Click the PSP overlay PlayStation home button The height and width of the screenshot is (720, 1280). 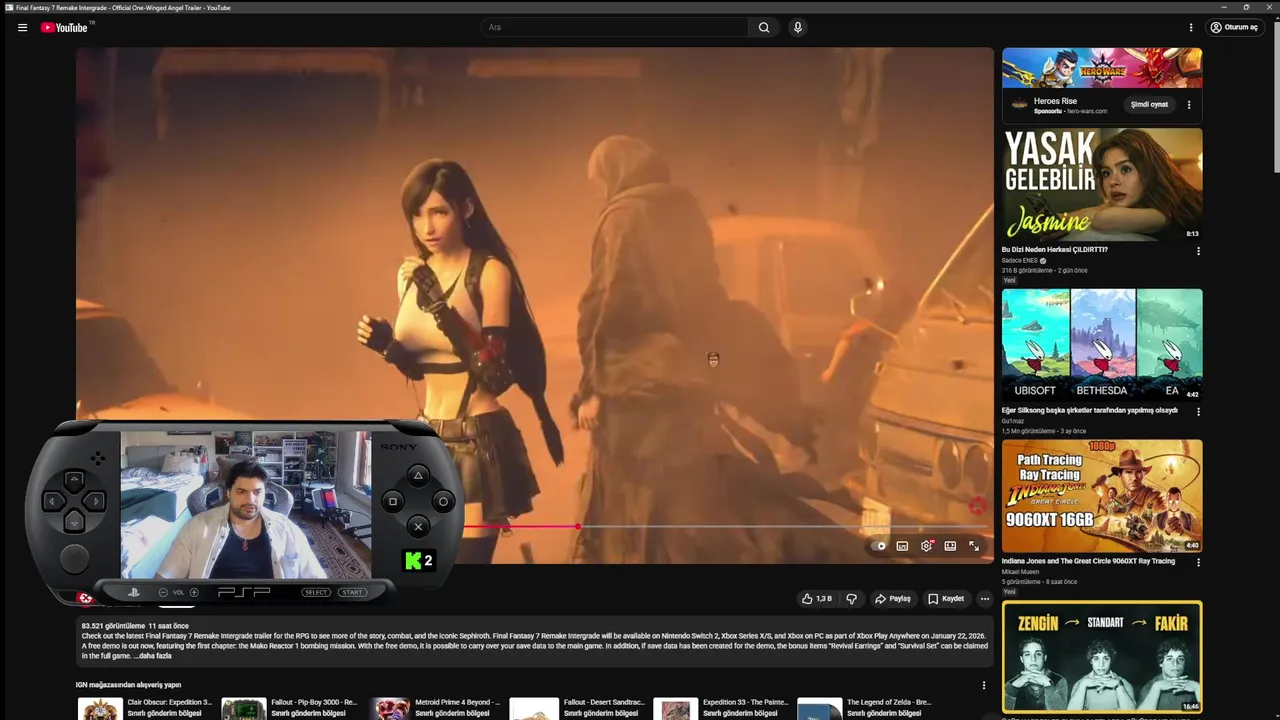[x=133, y=592]
